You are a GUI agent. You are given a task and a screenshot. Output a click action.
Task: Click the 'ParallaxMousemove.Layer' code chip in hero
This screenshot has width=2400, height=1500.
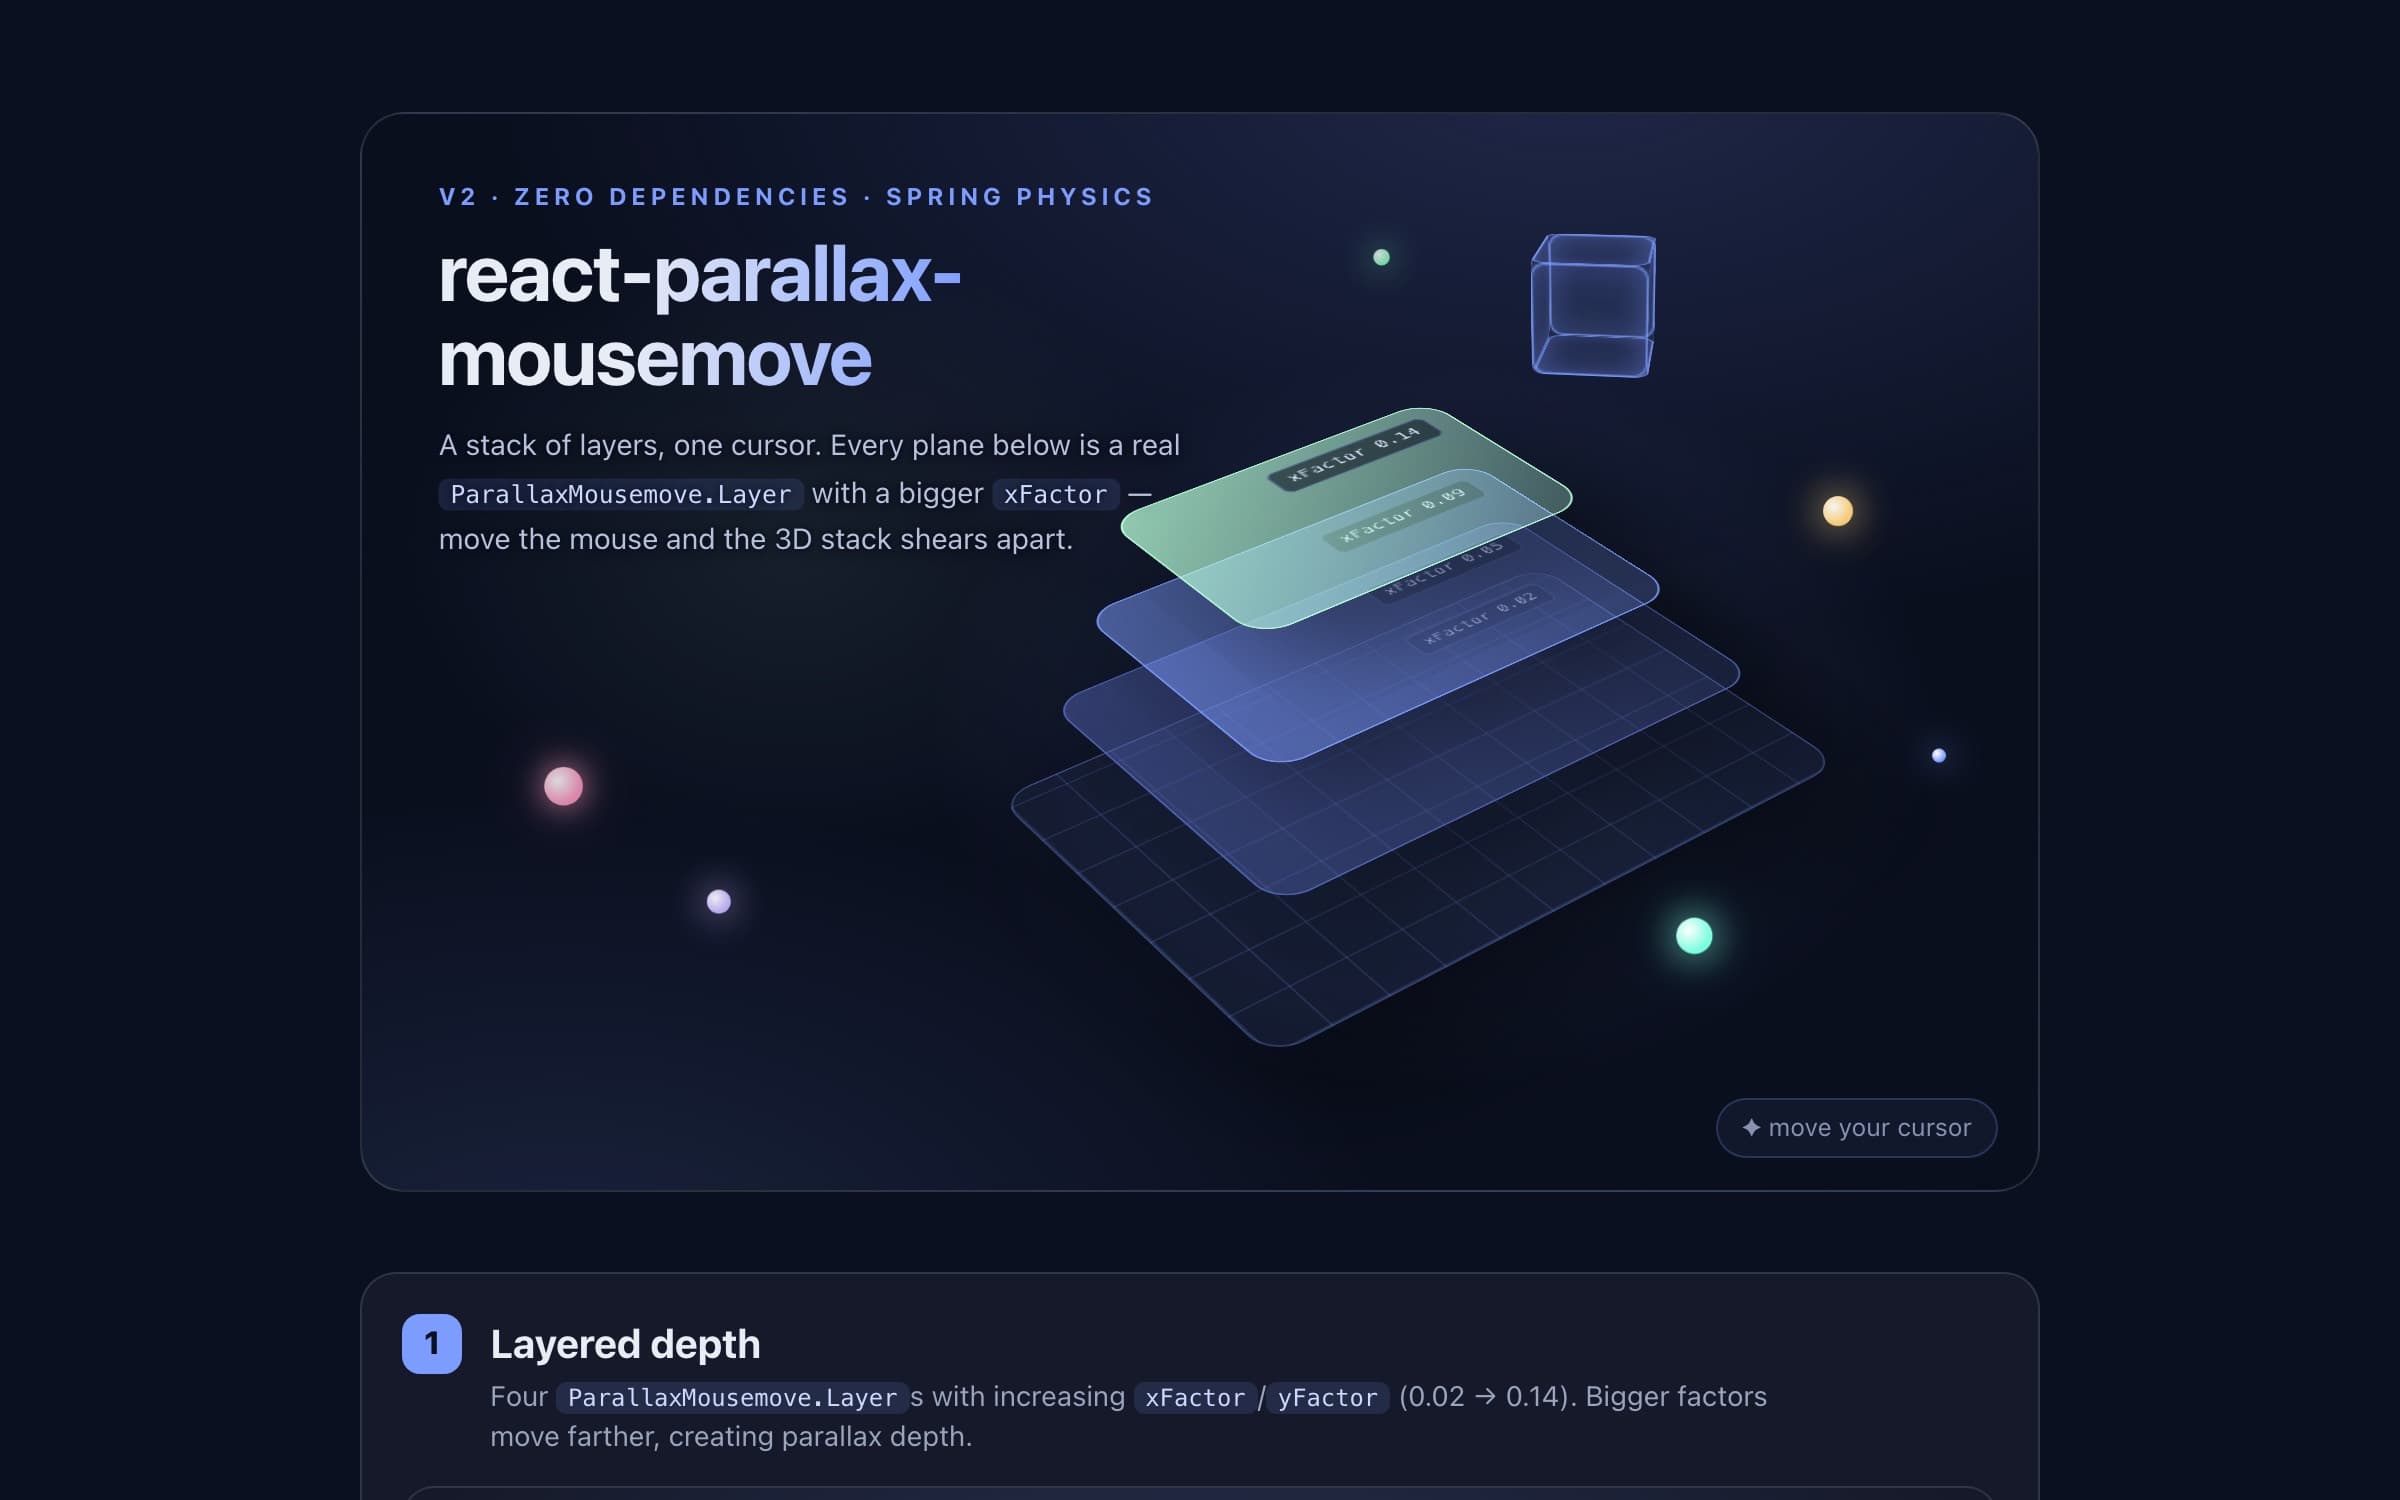(x=621, y=494)
